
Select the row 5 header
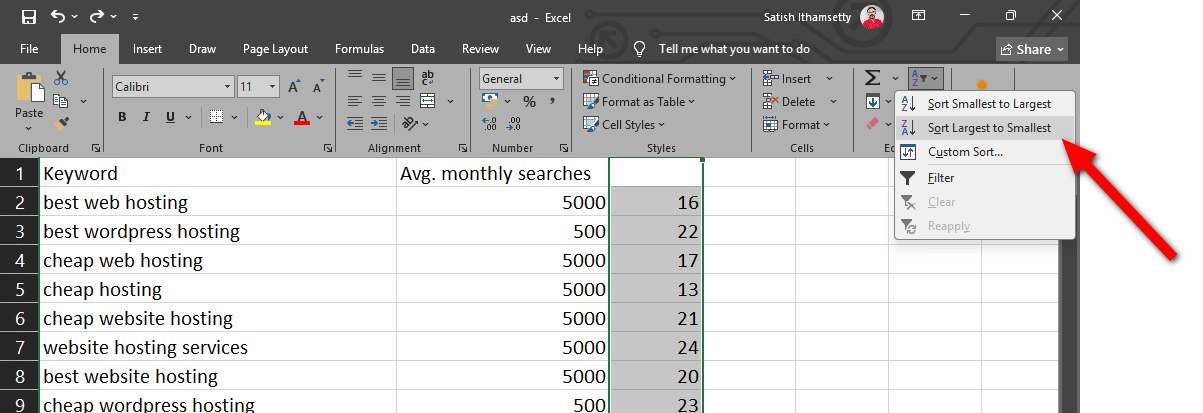(20, 290)
